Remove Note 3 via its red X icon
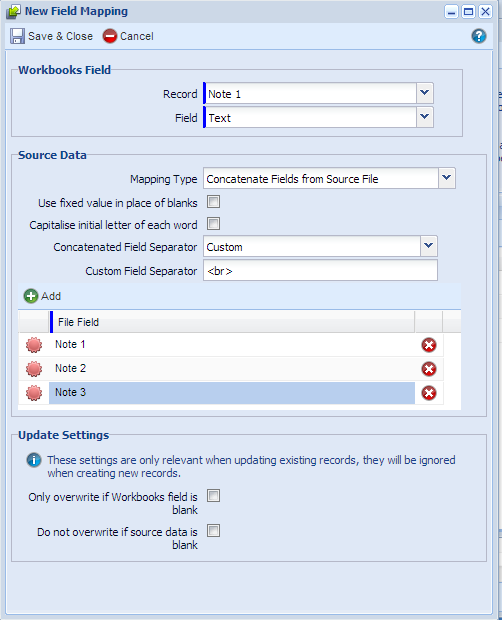This screenshot has height=620, width=502. [429, 393]
